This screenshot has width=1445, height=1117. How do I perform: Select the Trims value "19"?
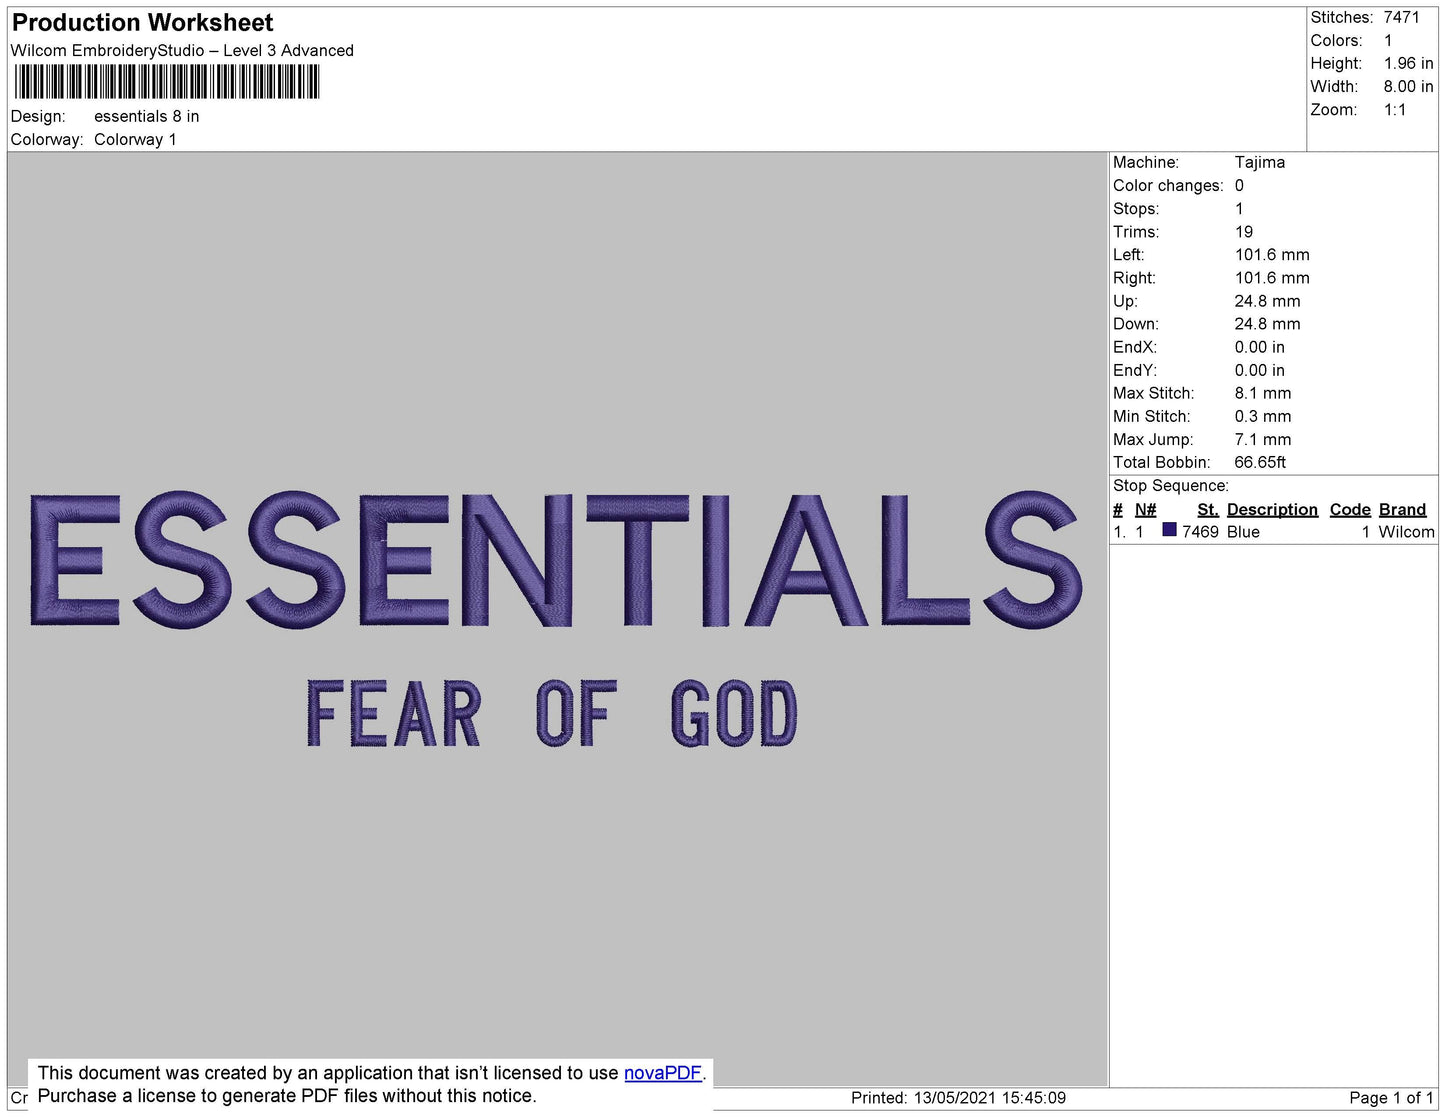(1244, 231)
